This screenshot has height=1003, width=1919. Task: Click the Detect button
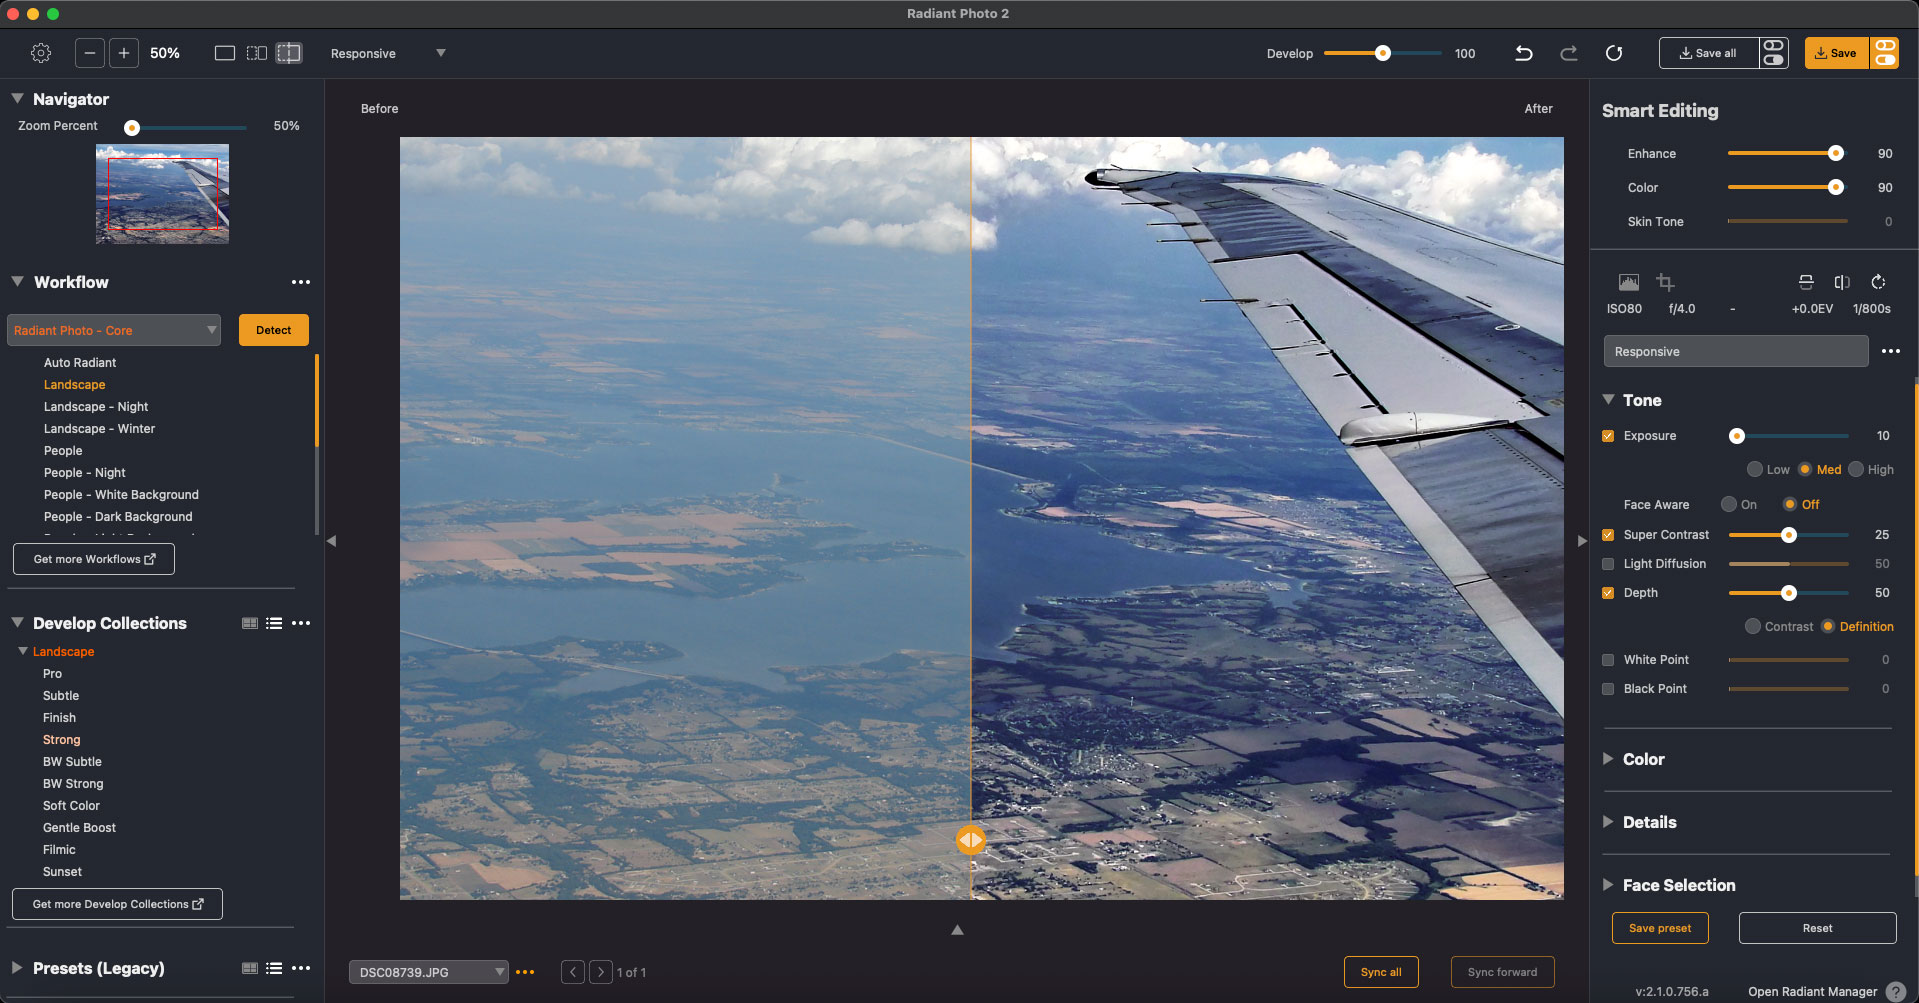point(273,330)
